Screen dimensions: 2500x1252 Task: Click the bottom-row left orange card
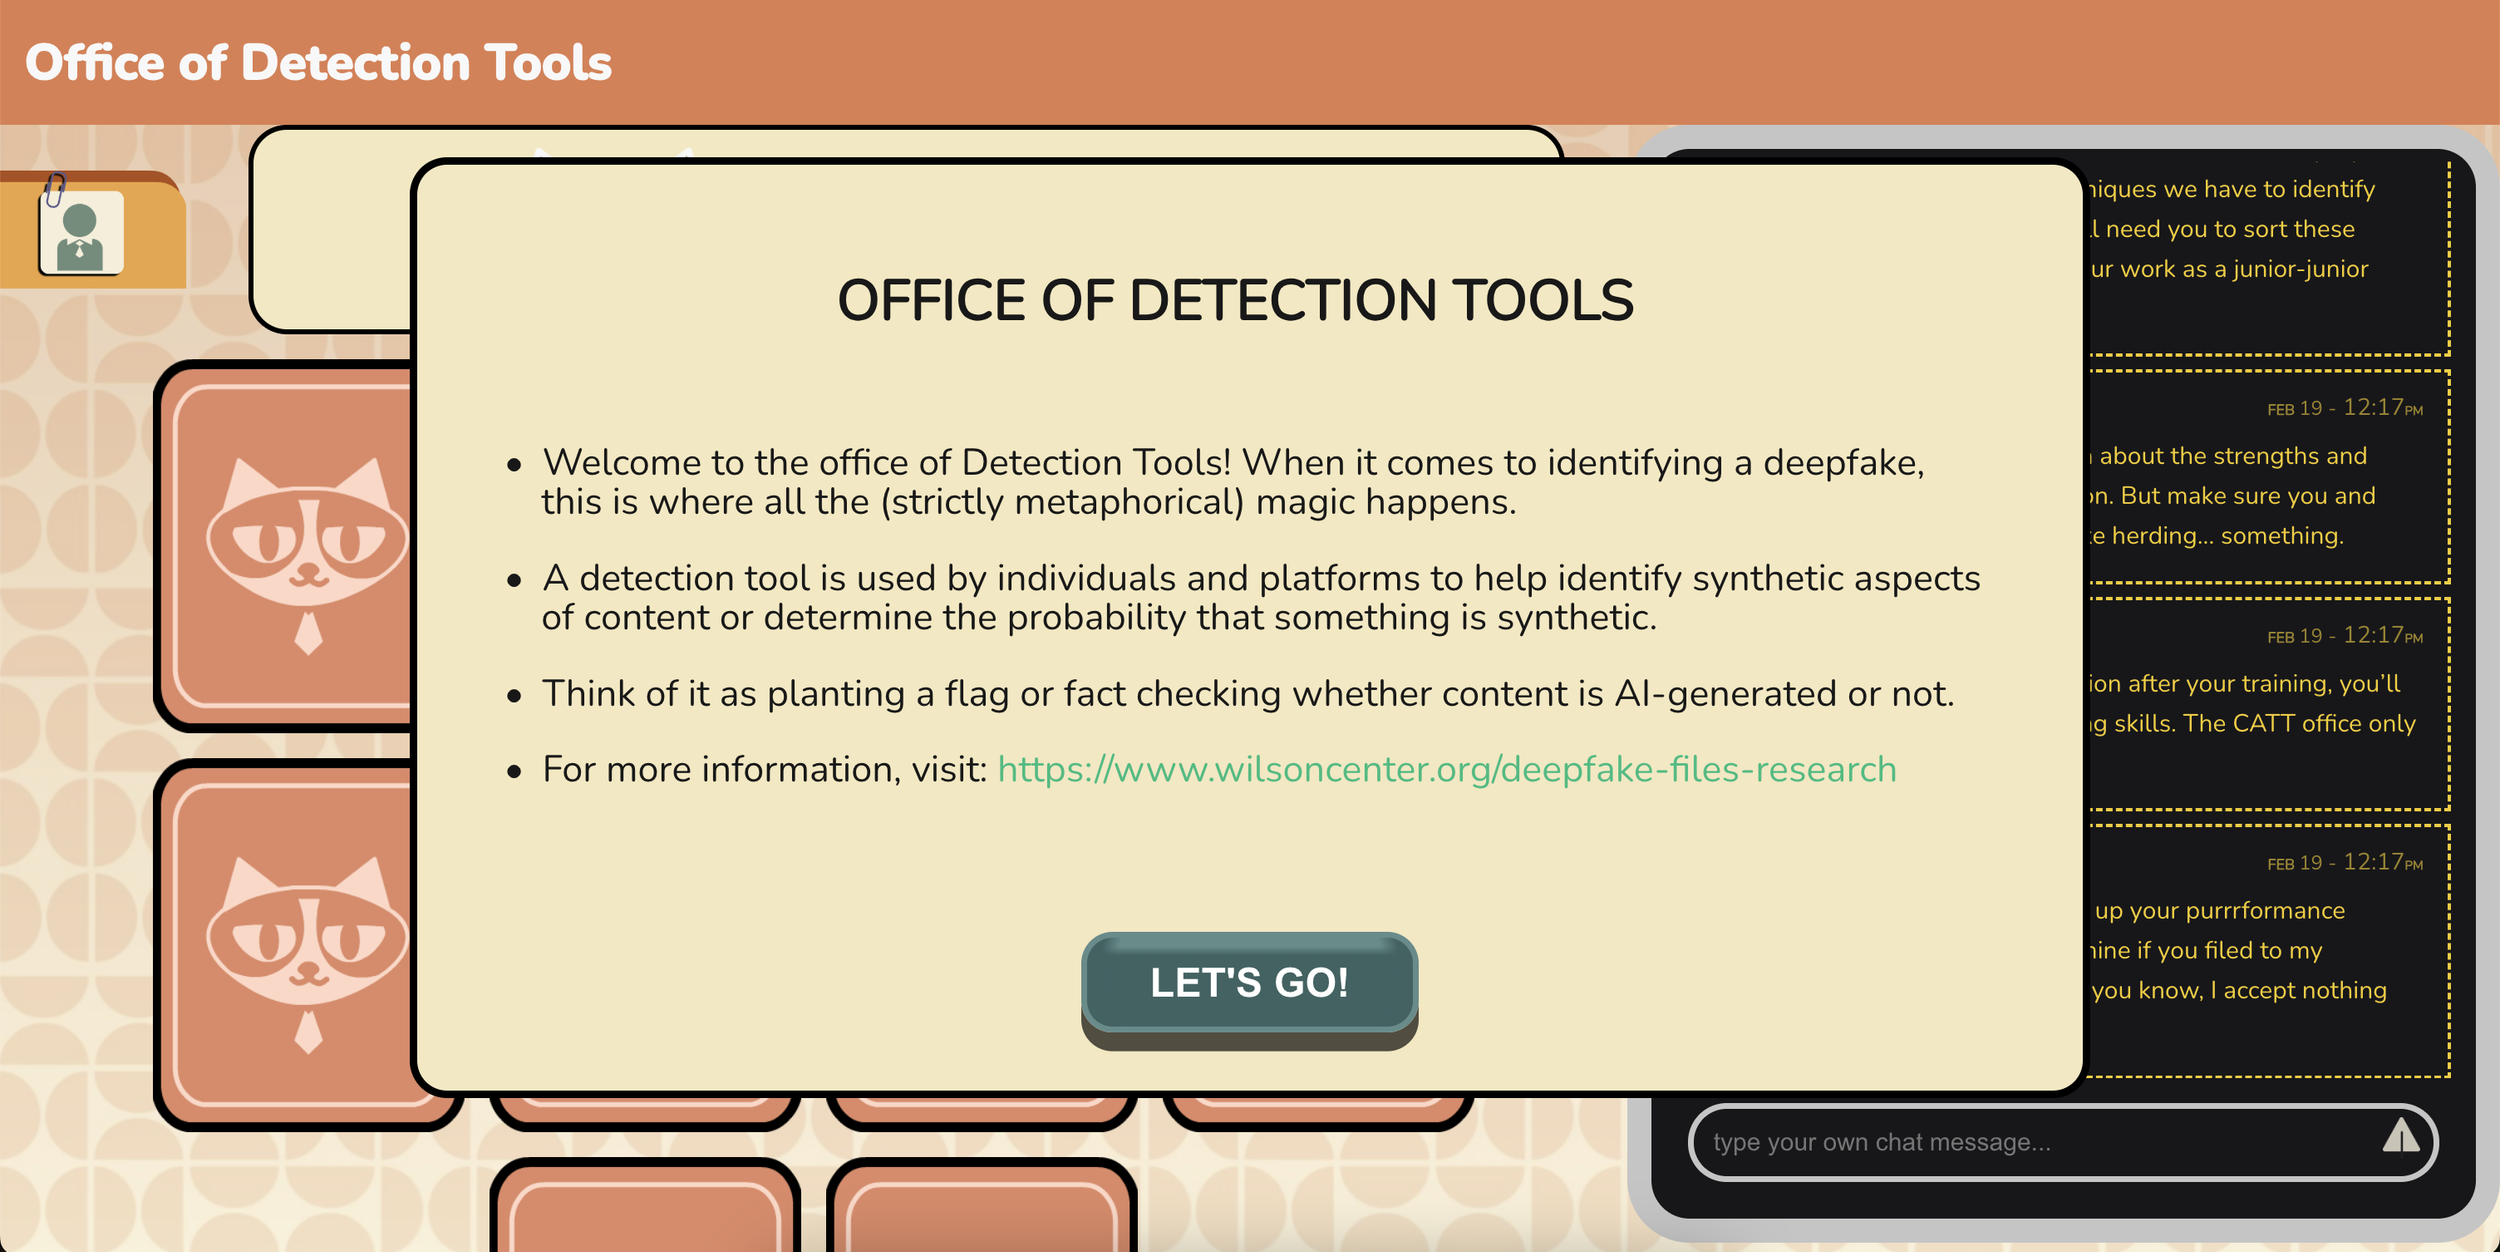coord(645,1210)
